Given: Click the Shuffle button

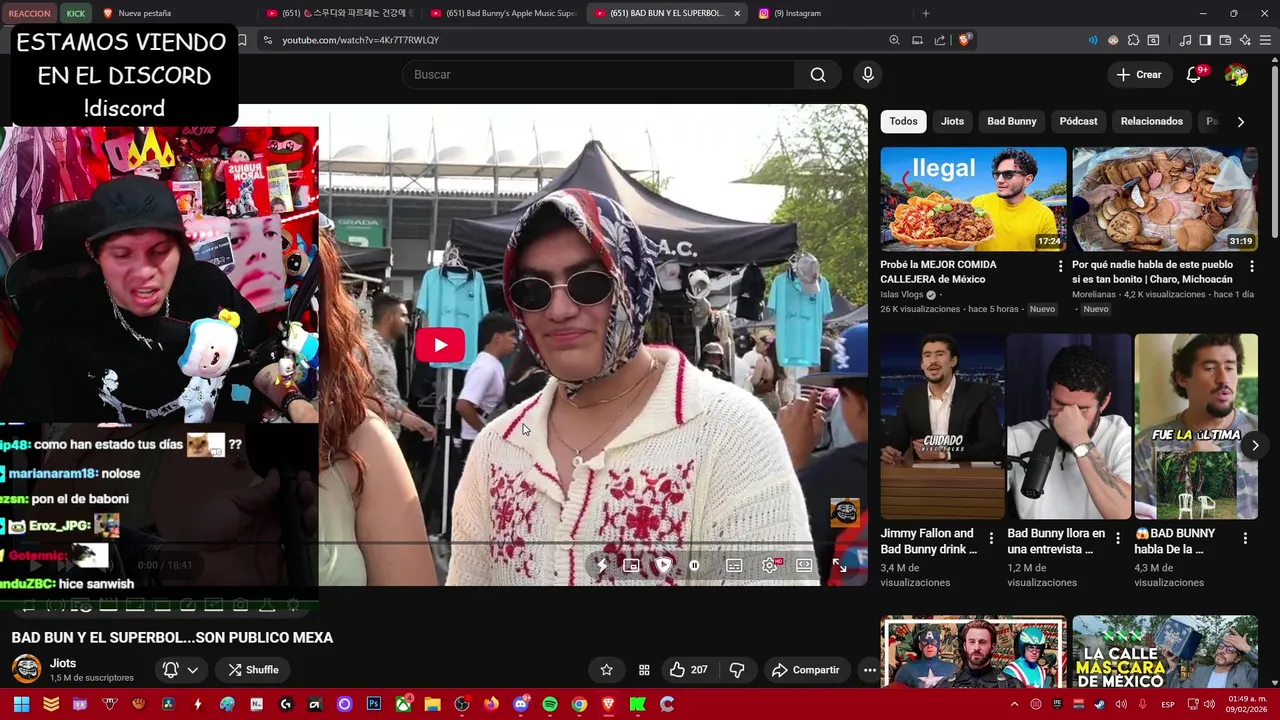Looking at the screenshot, I should click(x=253, y=670).
